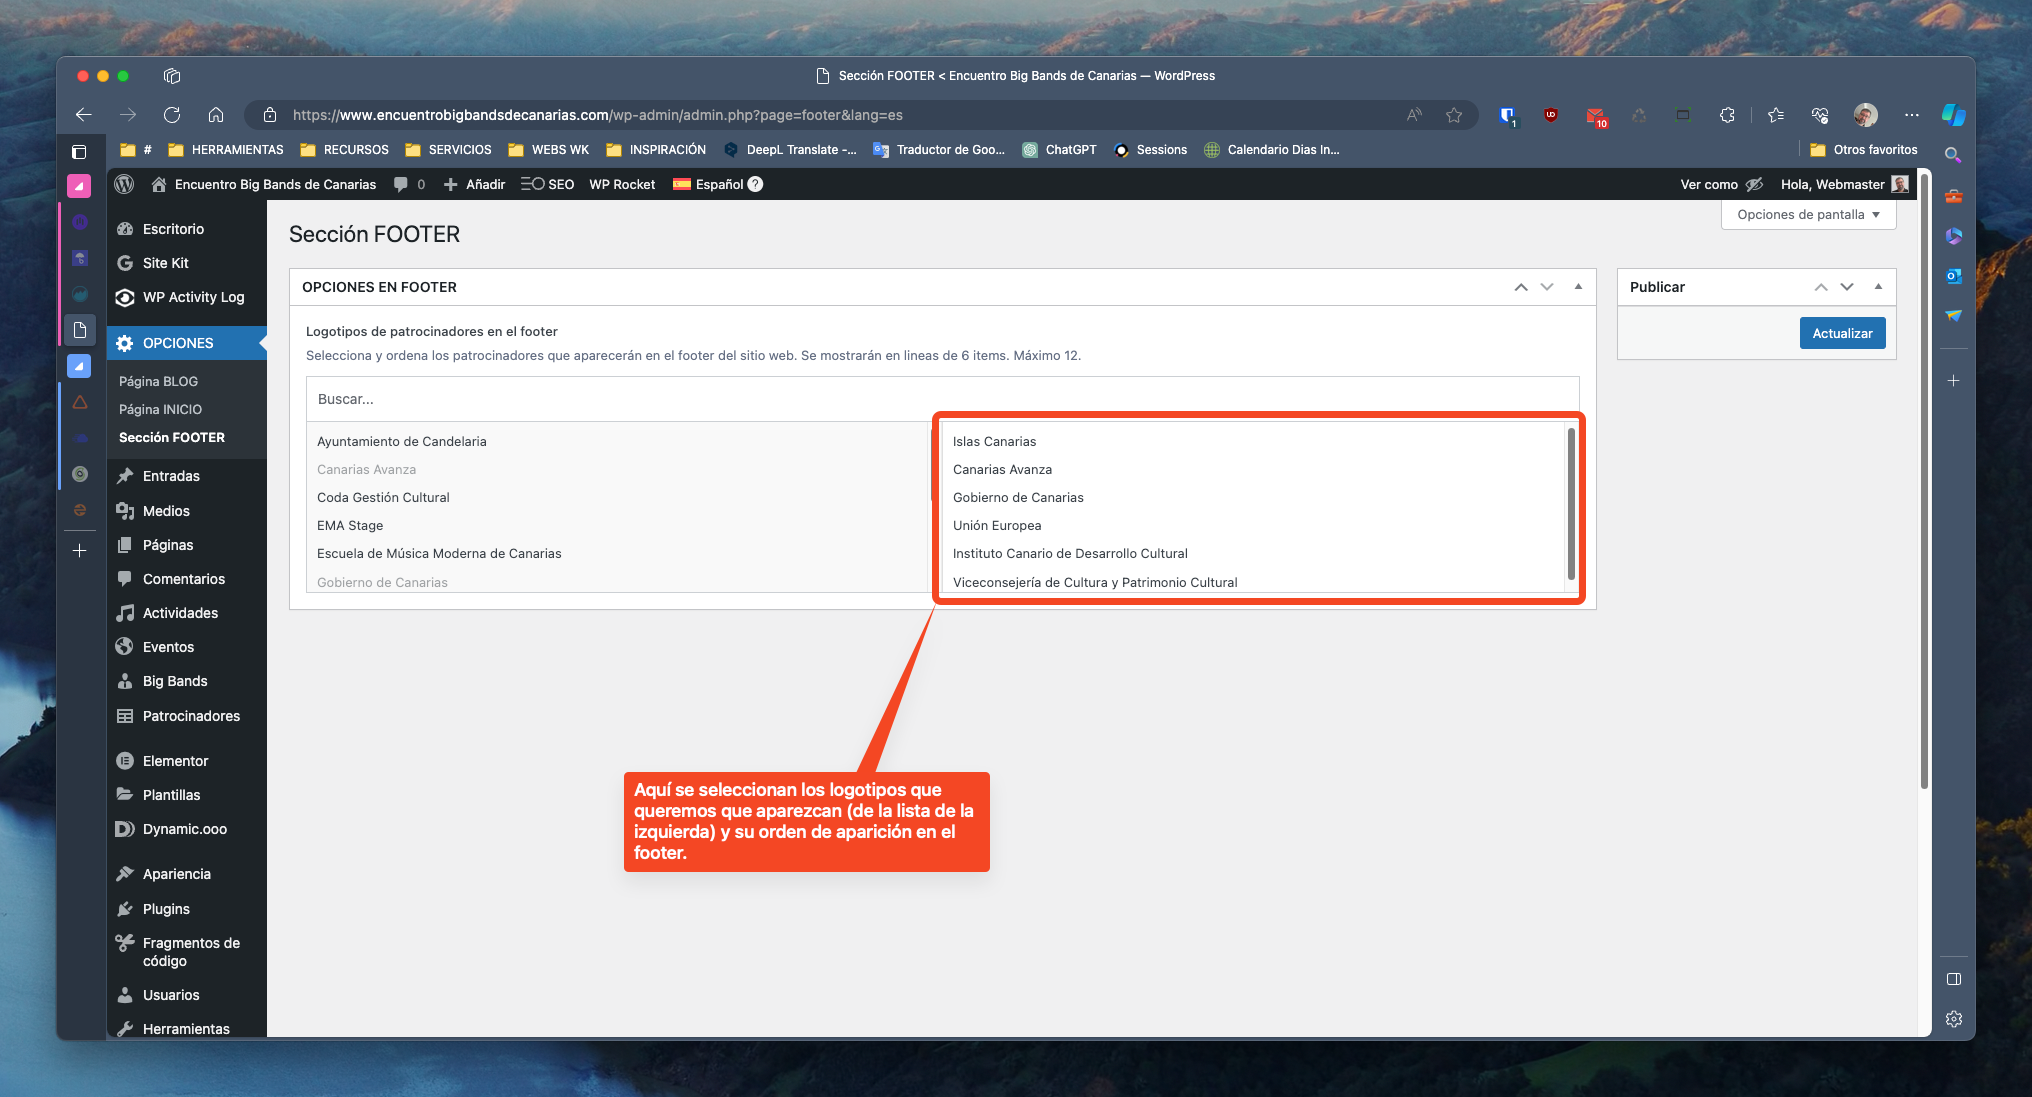The width and height of the screenshot is (2032, 1097).
Task: Open Página BLOG submenu link
Action: pyautogui.click(x=158, y=381)
